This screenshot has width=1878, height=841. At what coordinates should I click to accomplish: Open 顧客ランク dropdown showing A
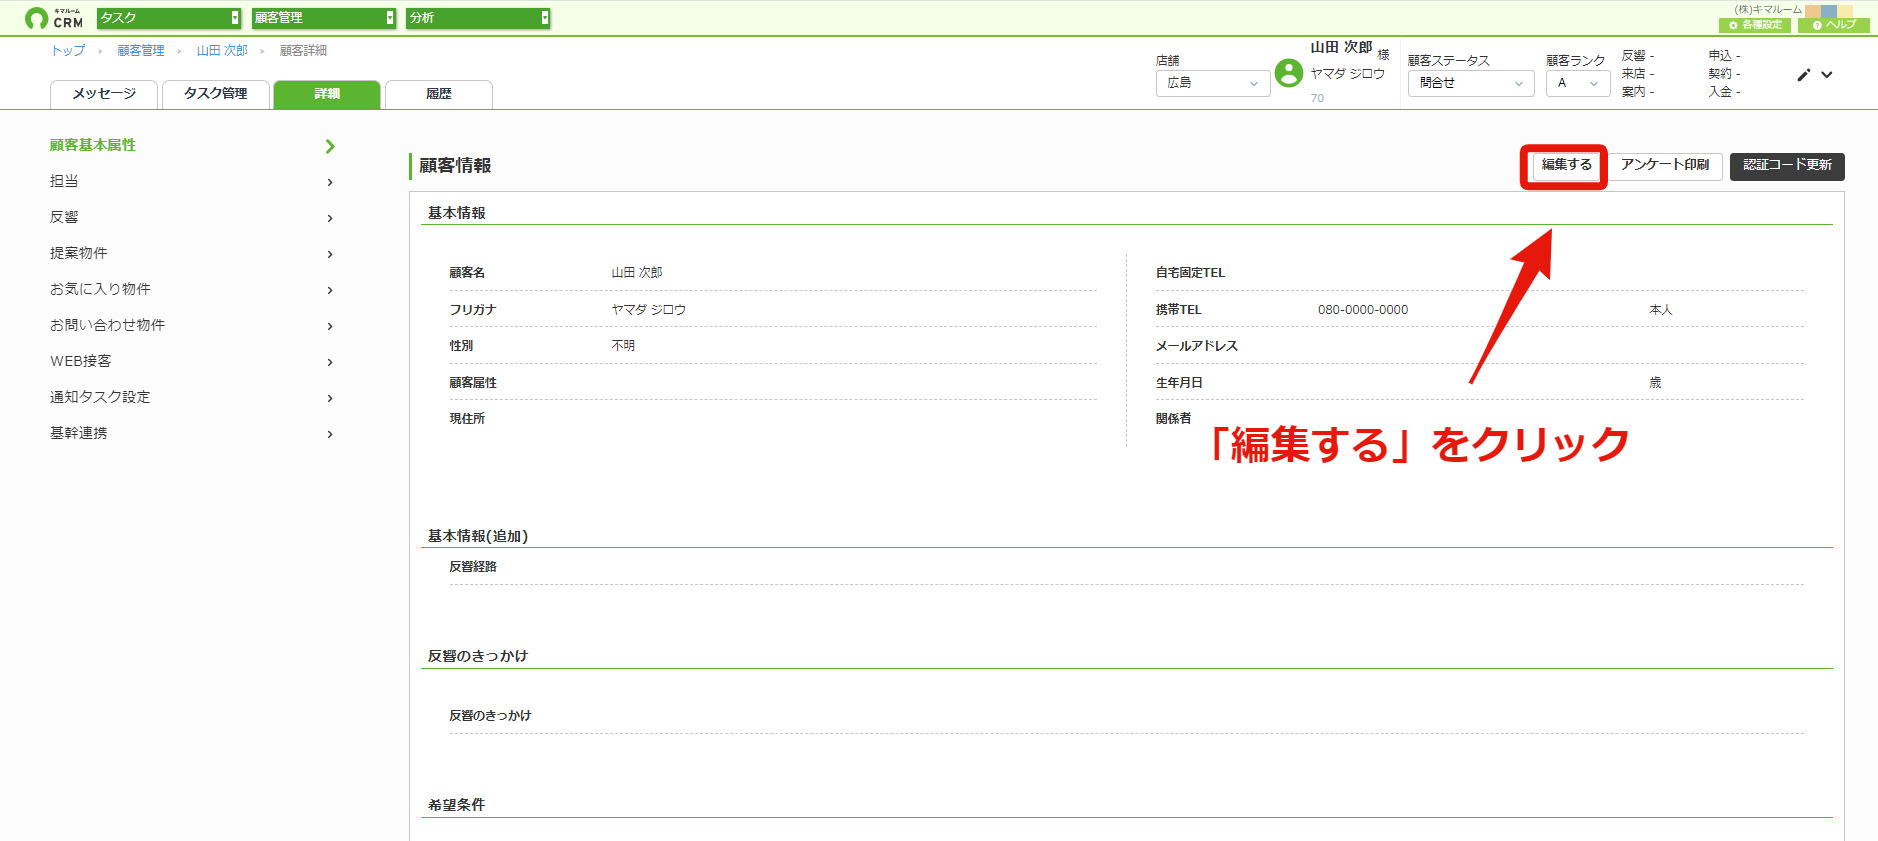1578,83
